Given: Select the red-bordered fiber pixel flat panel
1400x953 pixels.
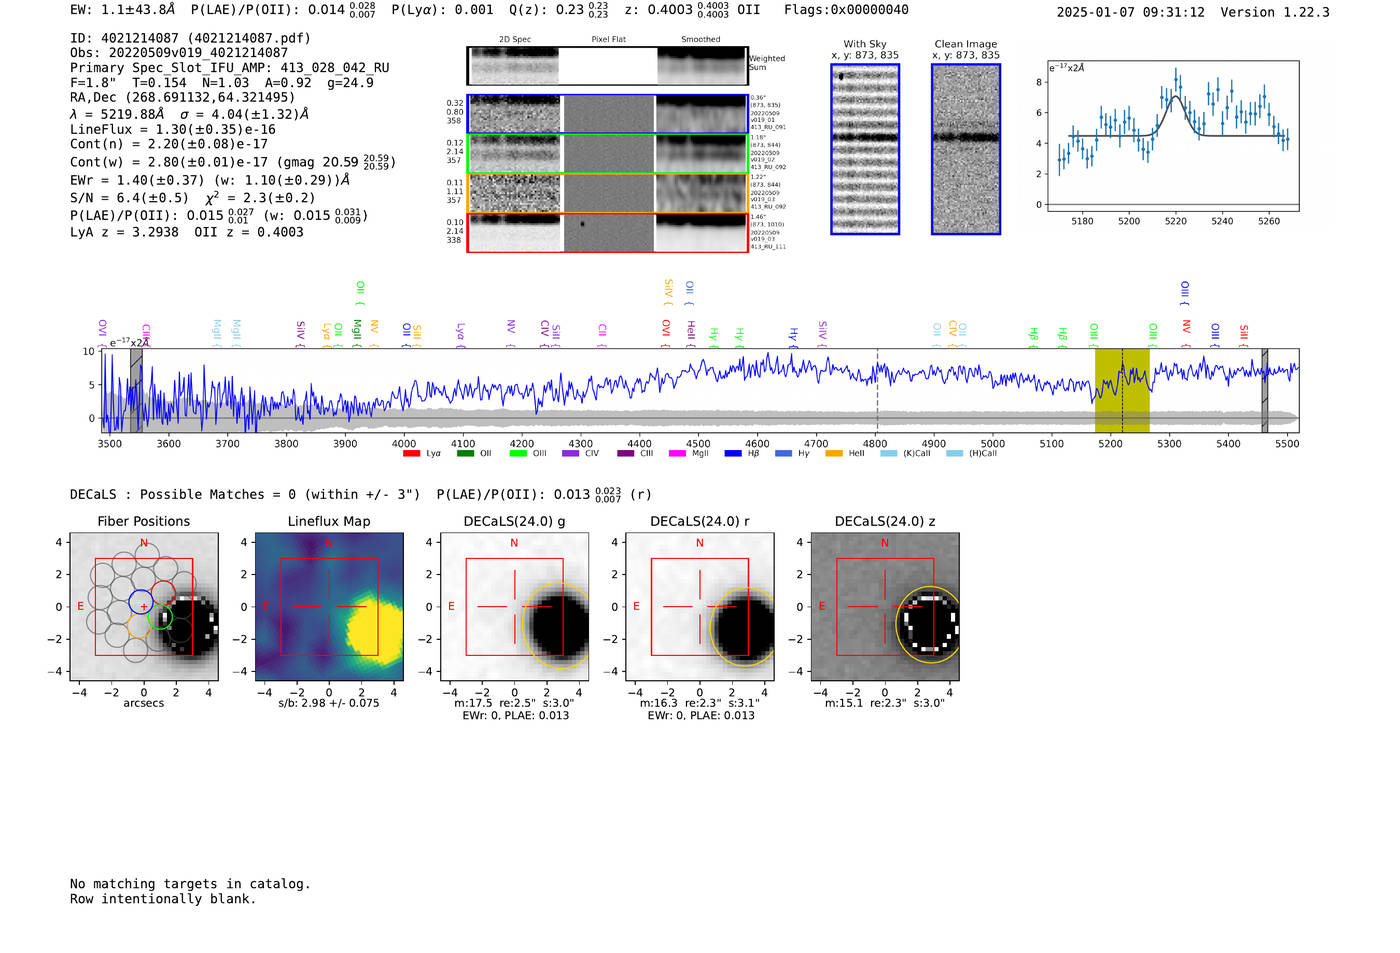Looking at the screenshot, I should point(608,233).
